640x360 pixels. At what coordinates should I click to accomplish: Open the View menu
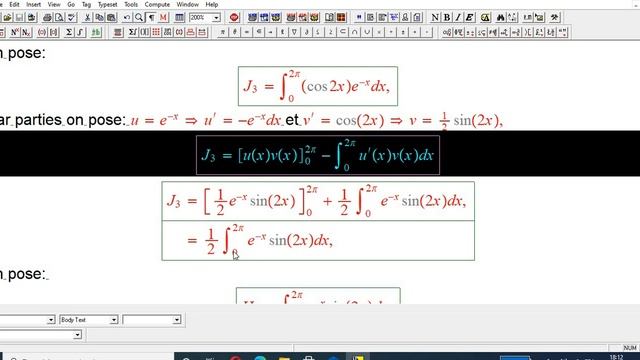point(54,4)
